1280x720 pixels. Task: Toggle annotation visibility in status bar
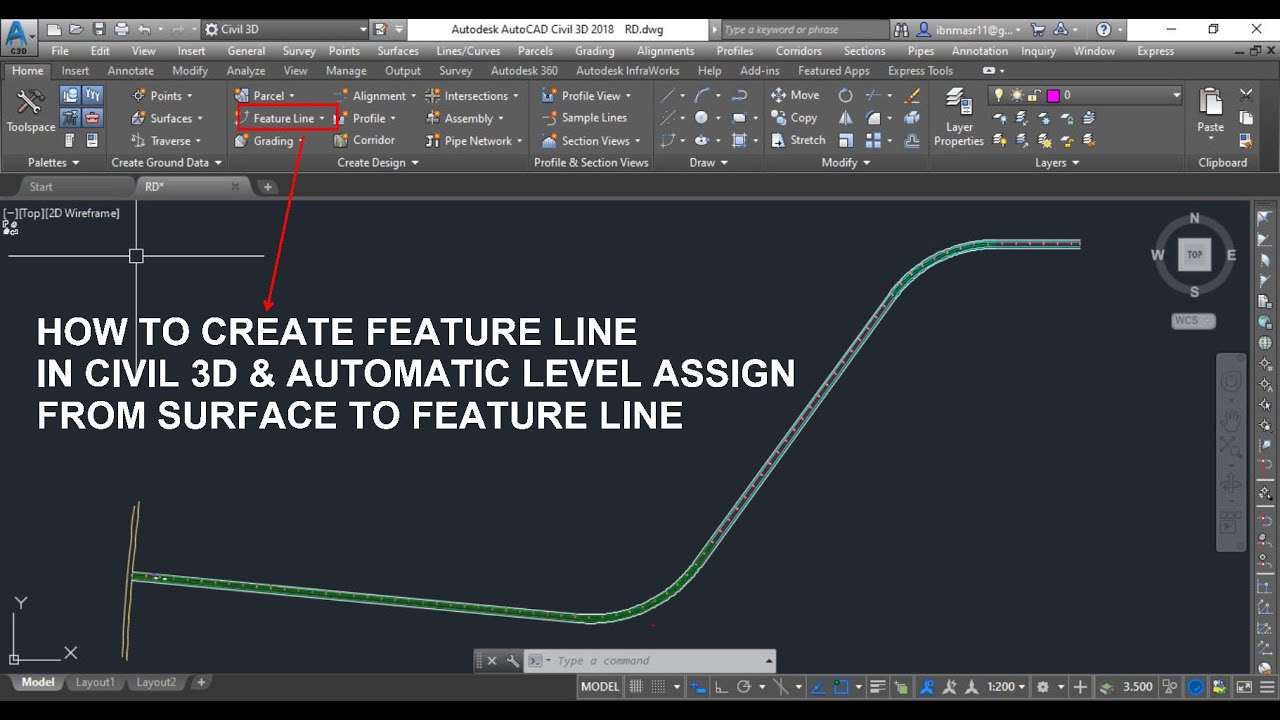tap(927, 687)
